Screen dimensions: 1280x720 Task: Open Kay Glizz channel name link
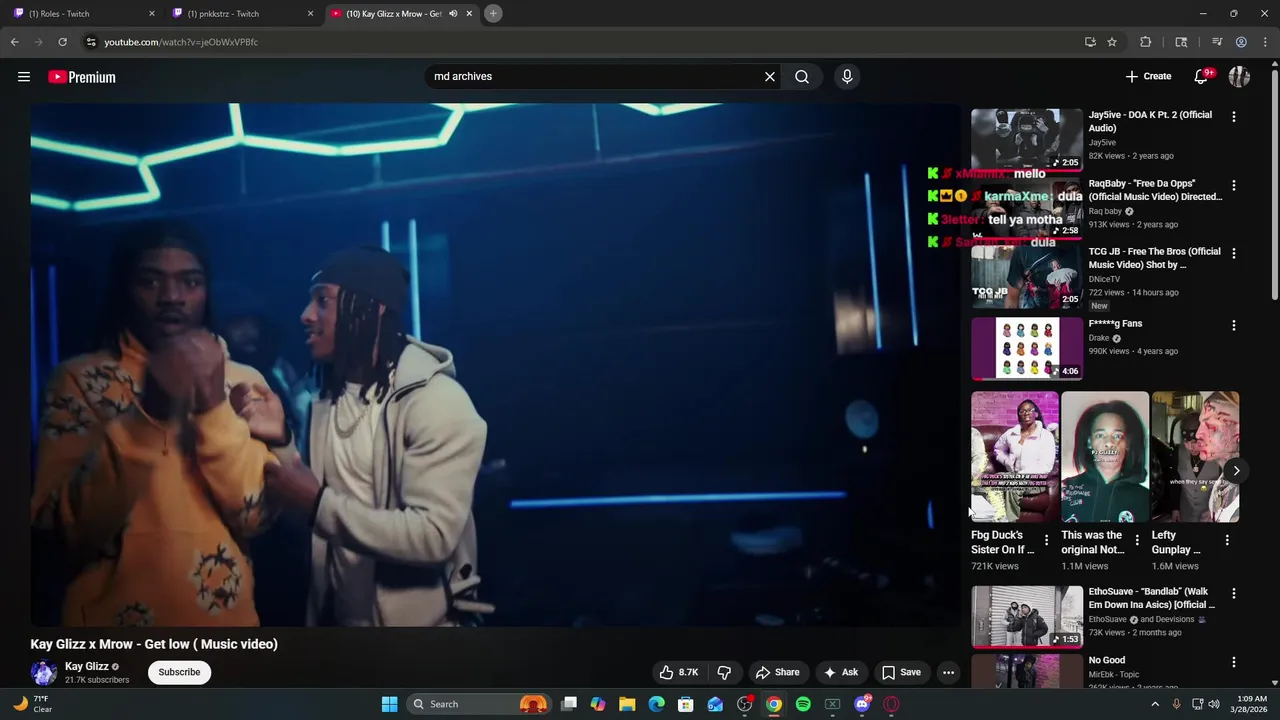click(x=87, y=666)
